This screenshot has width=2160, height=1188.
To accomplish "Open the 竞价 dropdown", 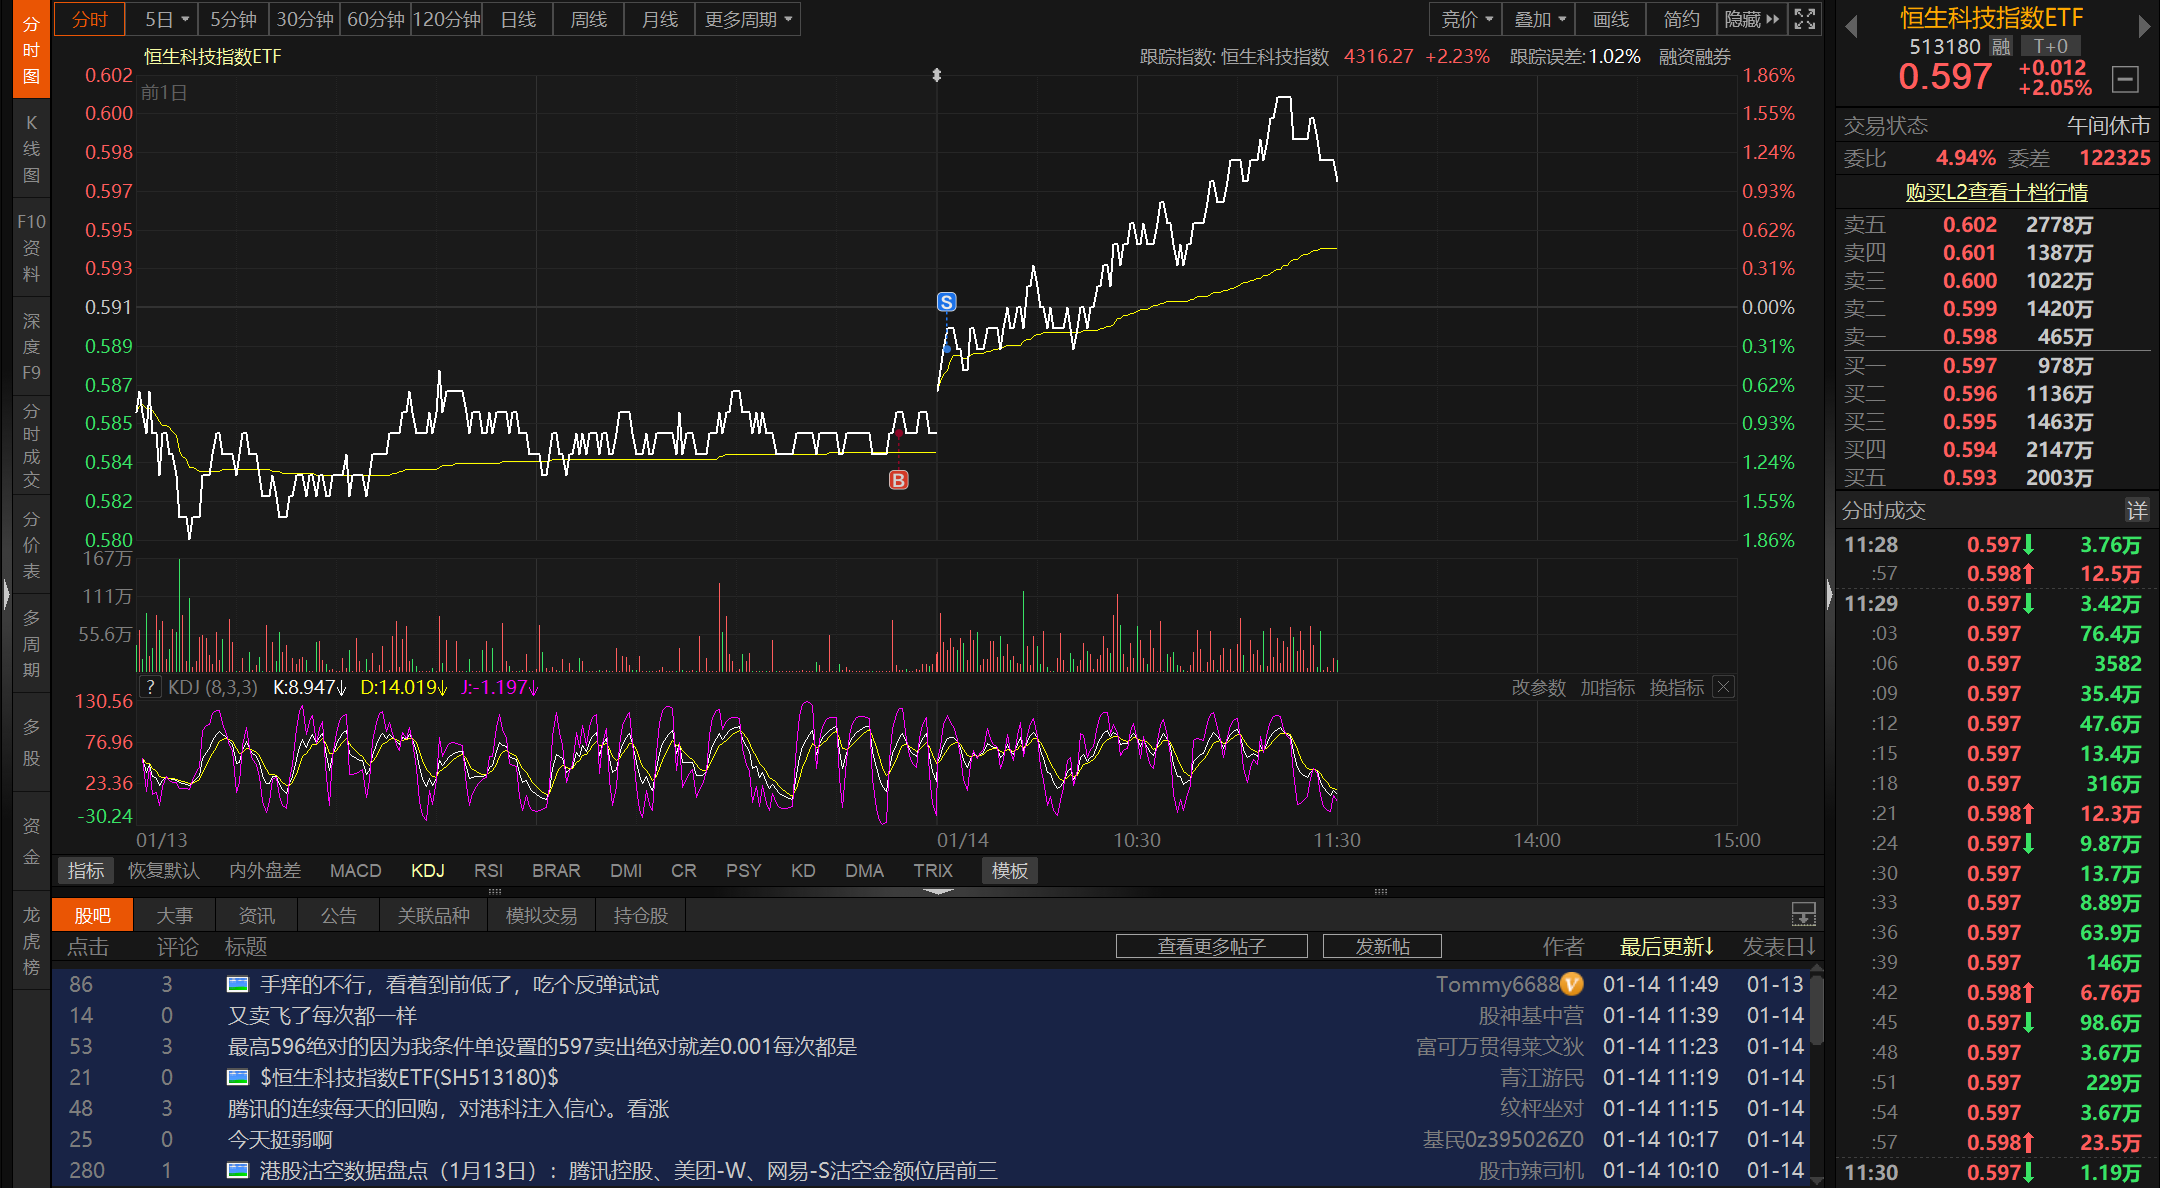I will pyautogui.click(x=1467, y=19).
